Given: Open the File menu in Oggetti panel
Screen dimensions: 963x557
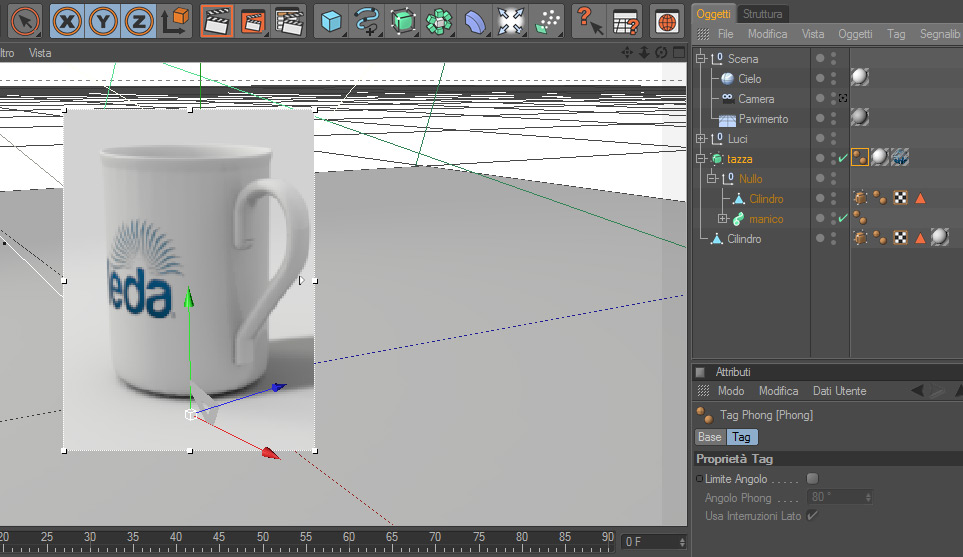Looking at the screenshot, I should [x=725, y=34].
